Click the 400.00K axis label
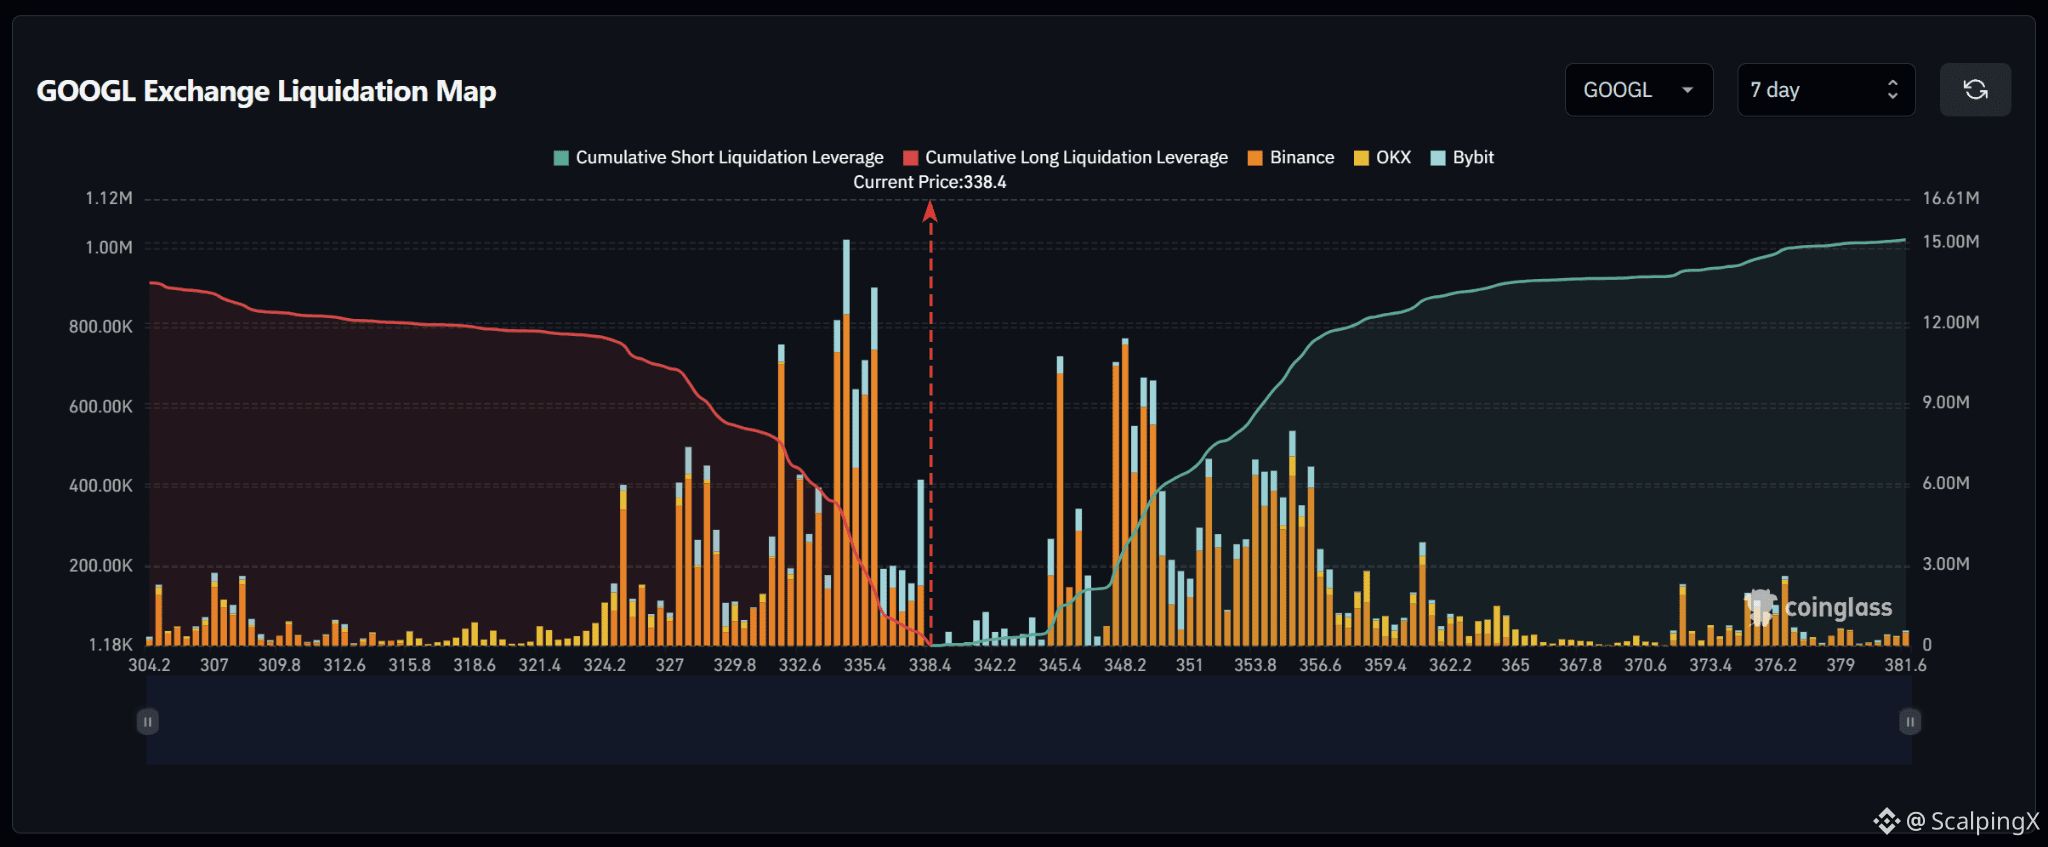 [101, 486]
